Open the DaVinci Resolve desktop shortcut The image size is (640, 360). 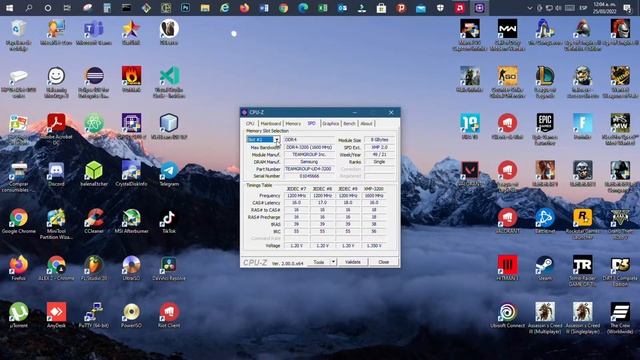(169, 268)
